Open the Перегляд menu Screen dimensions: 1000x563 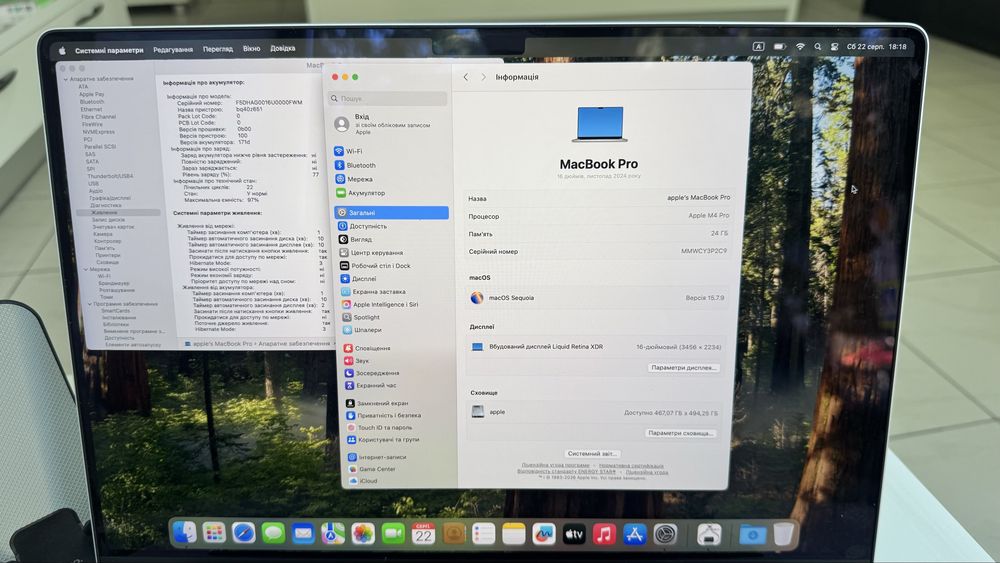(217, 48)
